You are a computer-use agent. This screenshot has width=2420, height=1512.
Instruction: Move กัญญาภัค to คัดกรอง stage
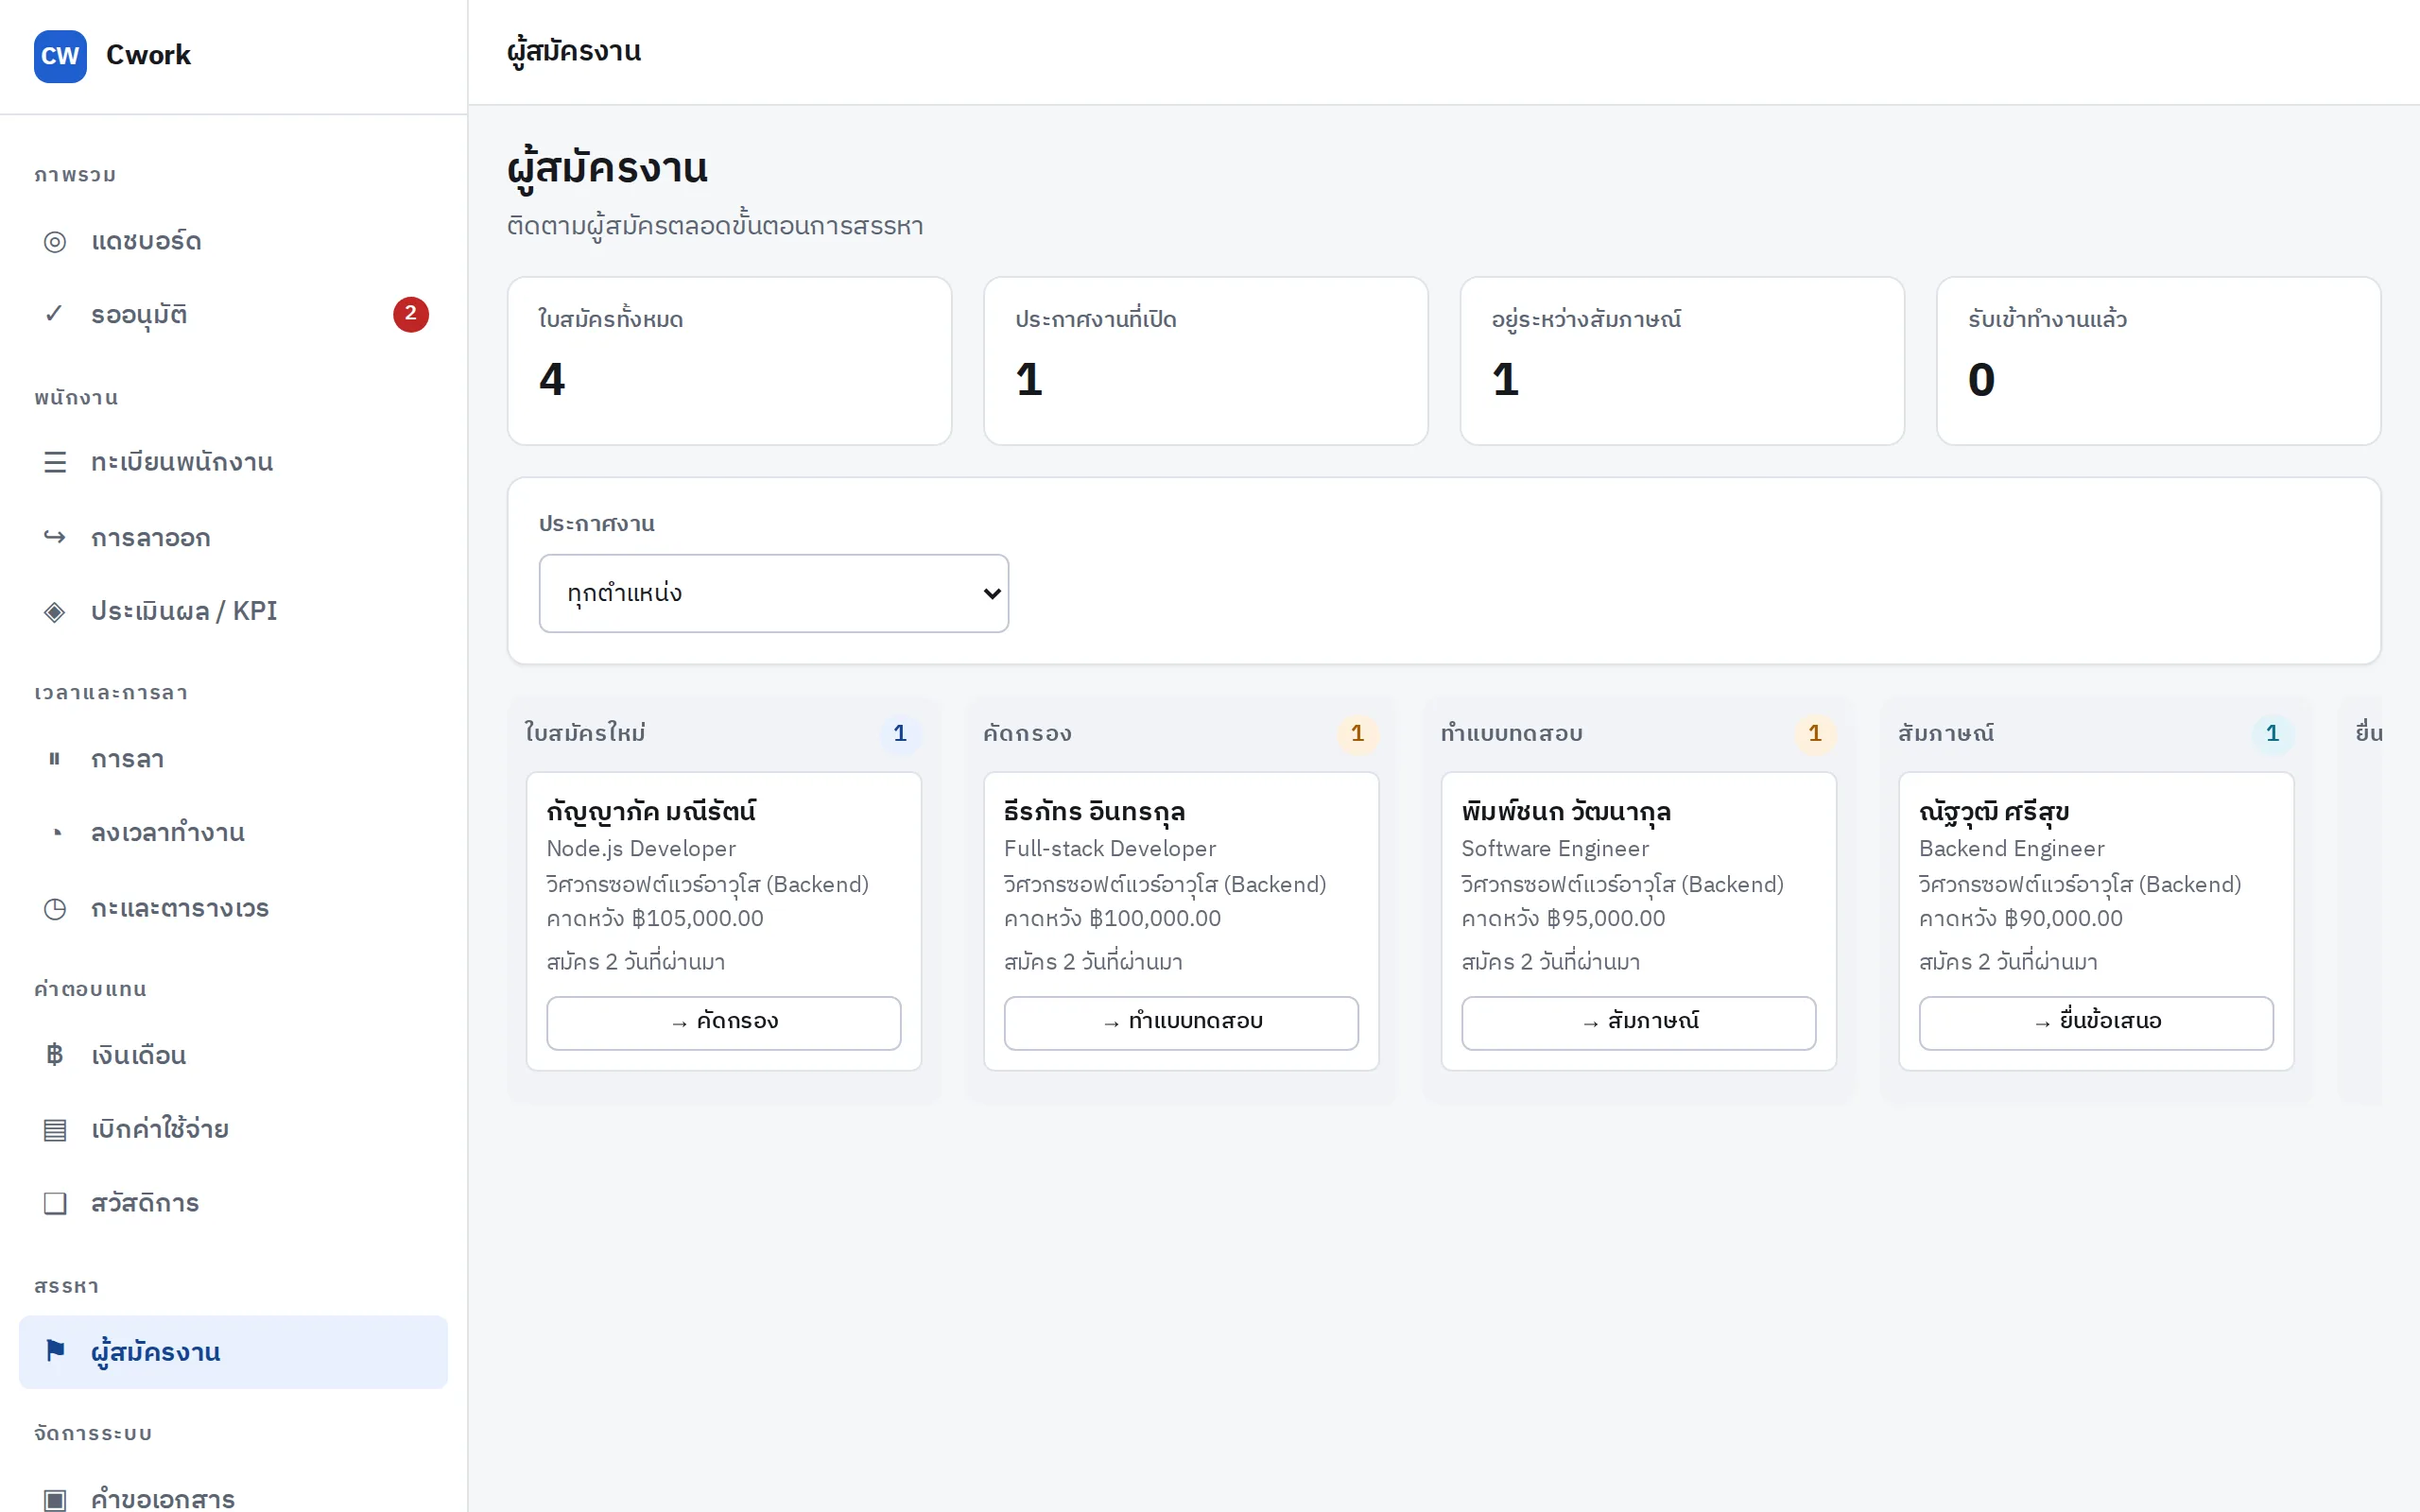723,1022
